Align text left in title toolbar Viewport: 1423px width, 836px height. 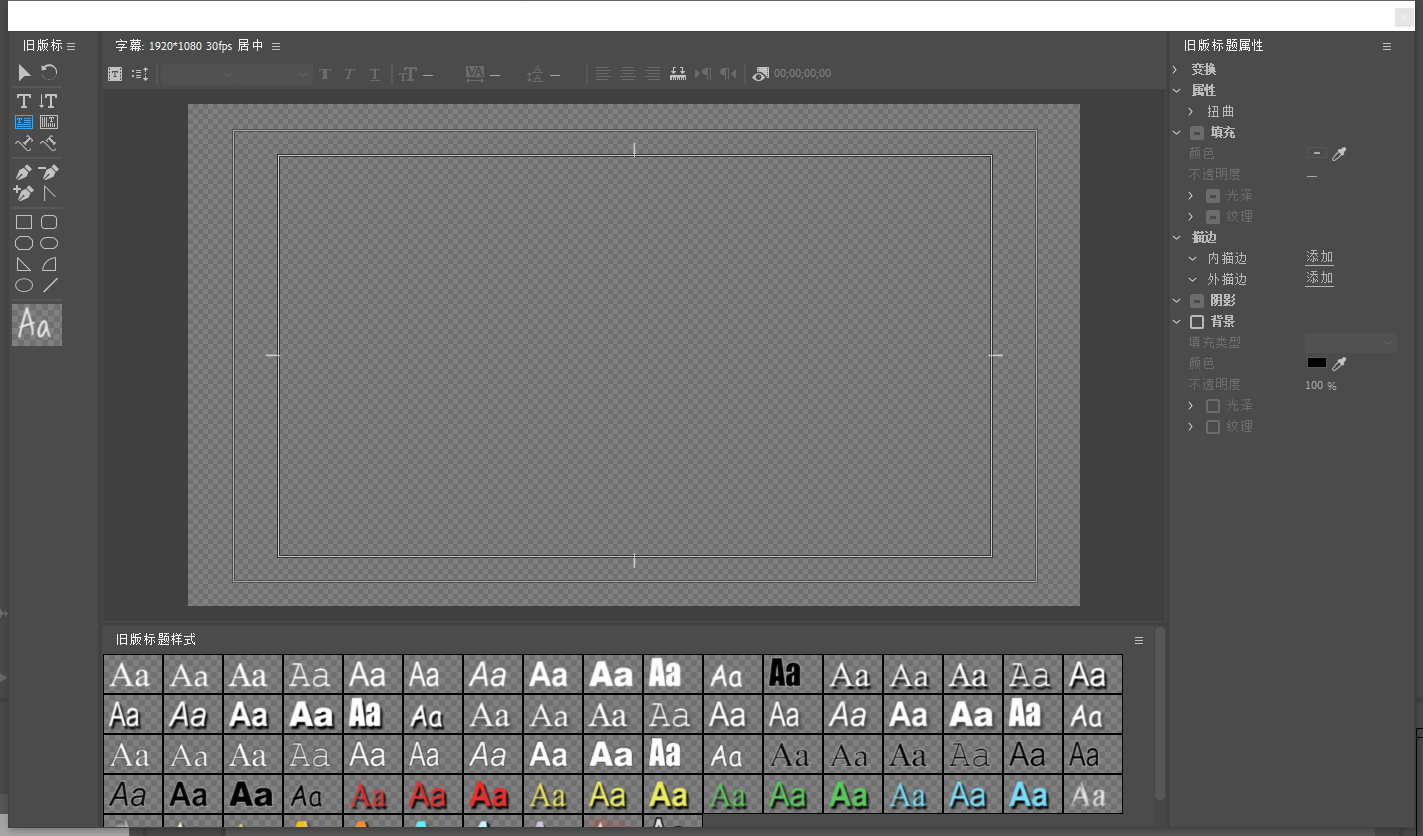[x=603, y=74]
